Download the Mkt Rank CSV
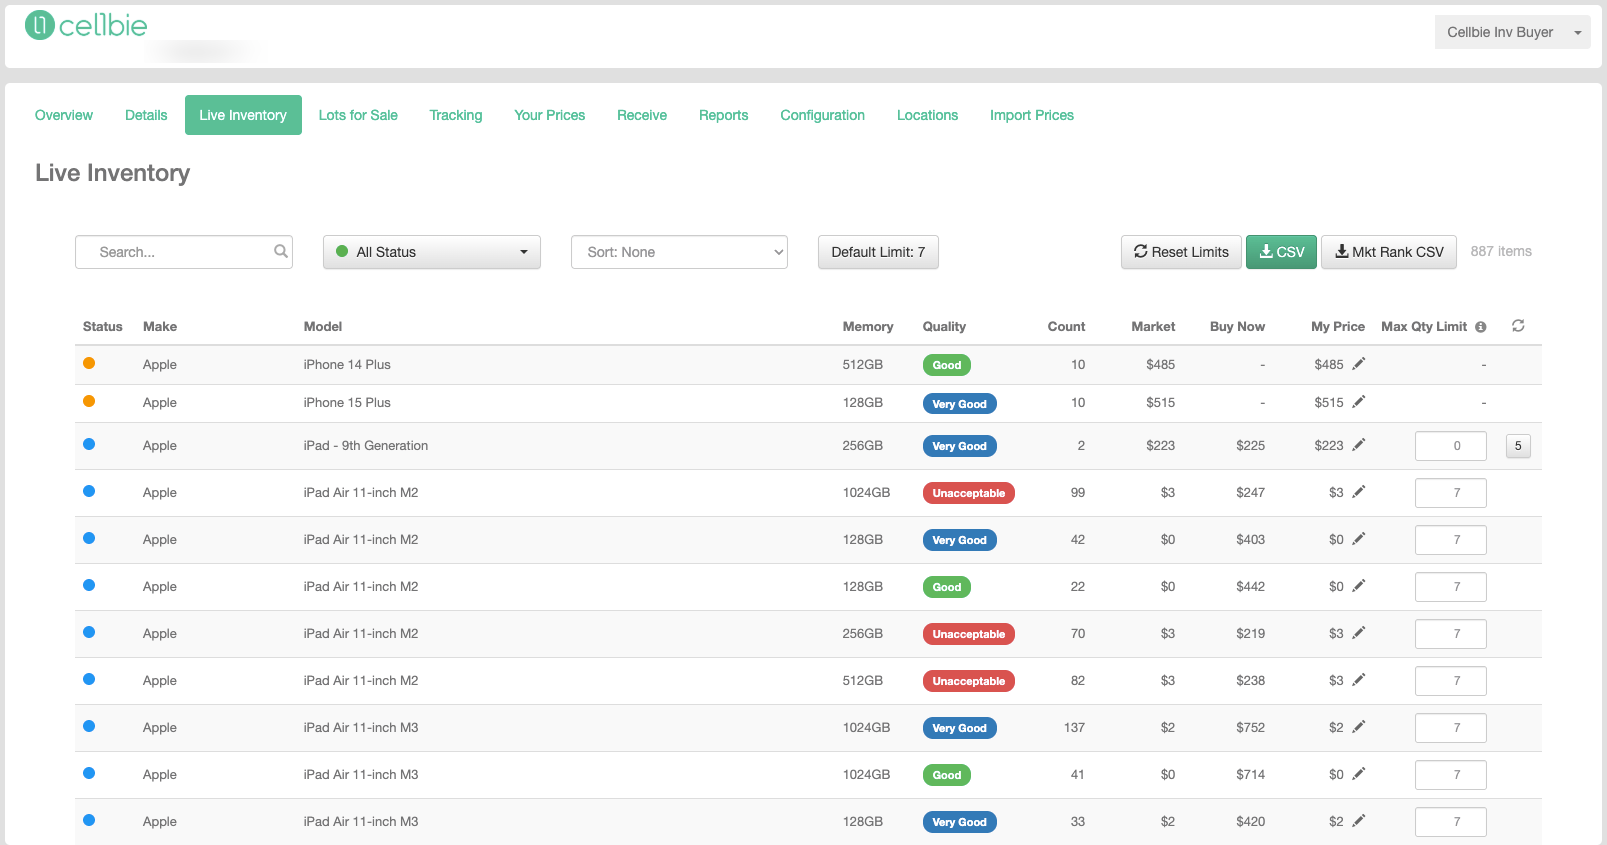1607x845 pixels. pos(1389,252)
